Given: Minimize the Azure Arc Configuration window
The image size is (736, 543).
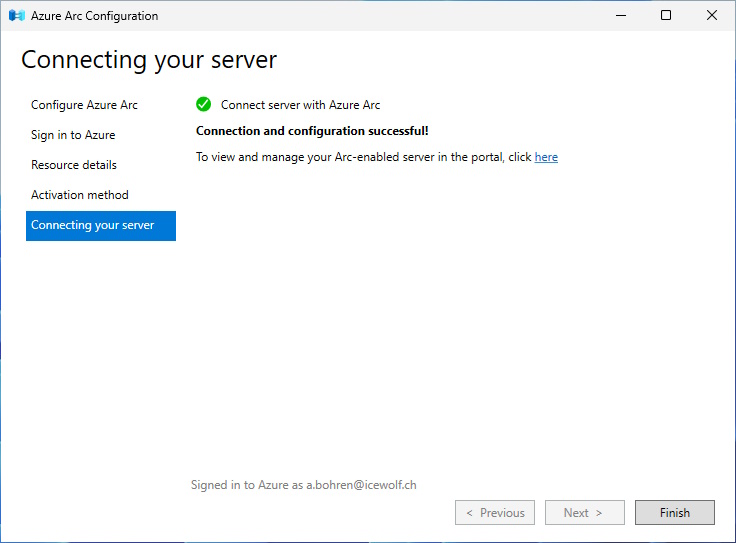Looking at the screenshot, I should [x=621, y=15].
